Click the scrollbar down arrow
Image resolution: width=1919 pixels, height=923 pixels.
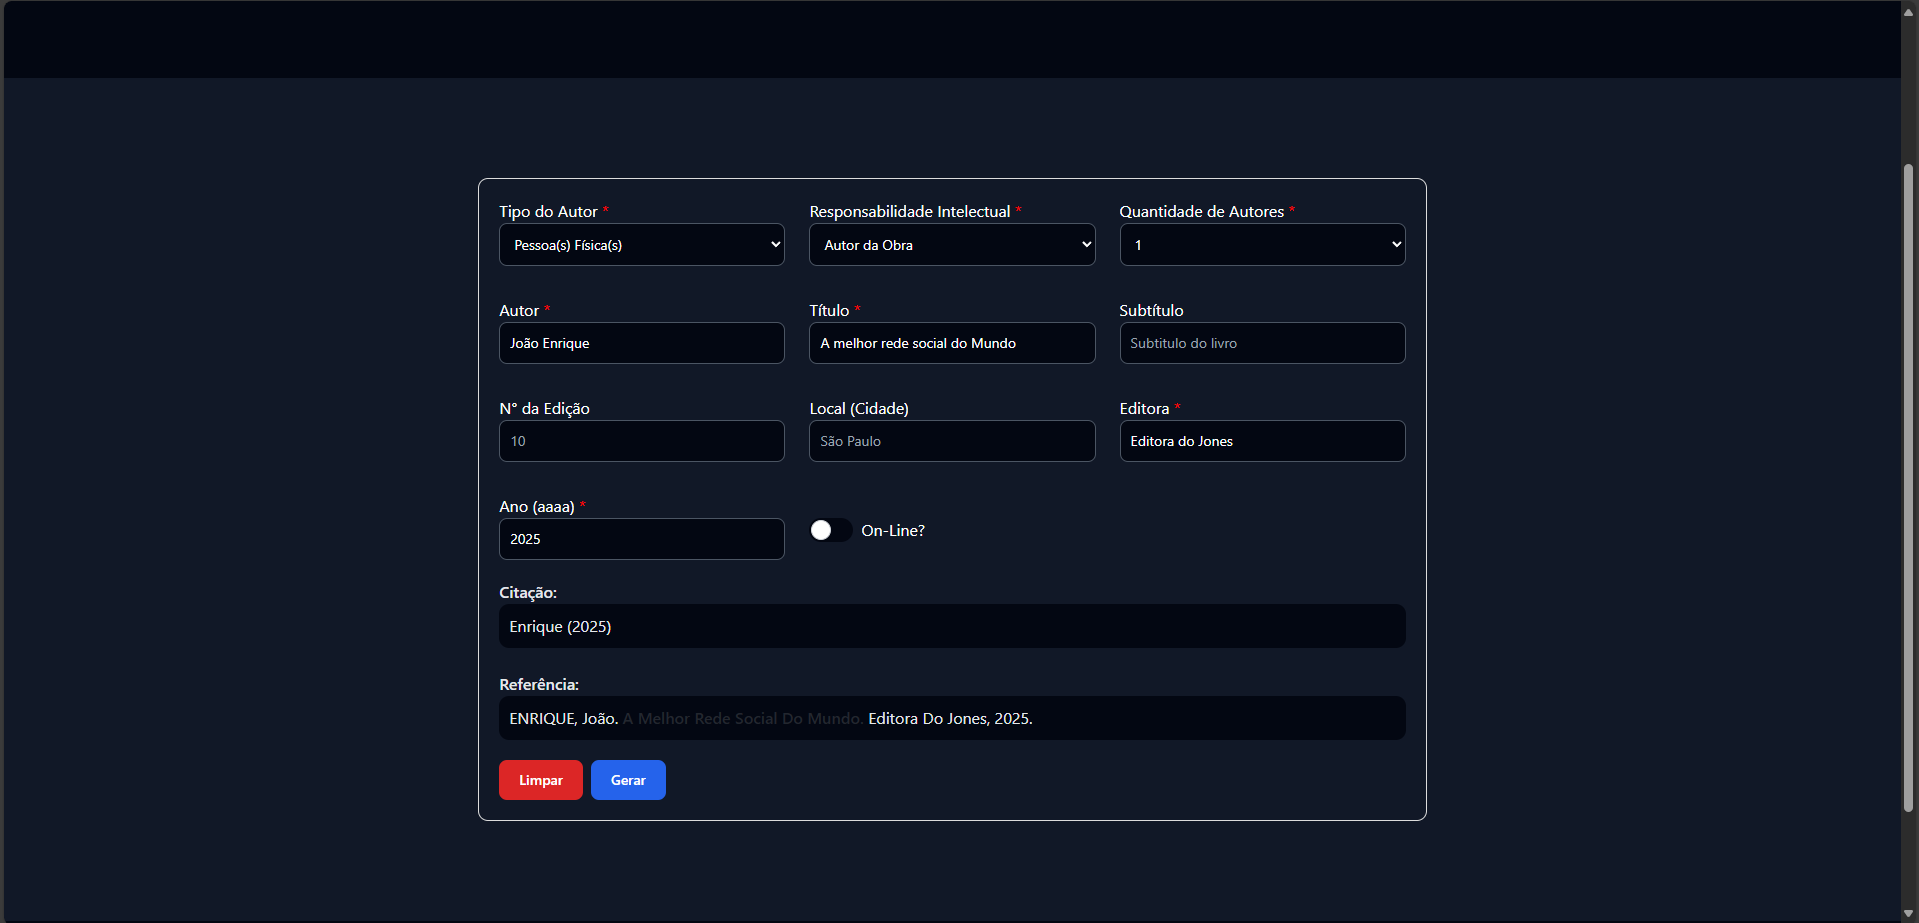coord(1908,913)
